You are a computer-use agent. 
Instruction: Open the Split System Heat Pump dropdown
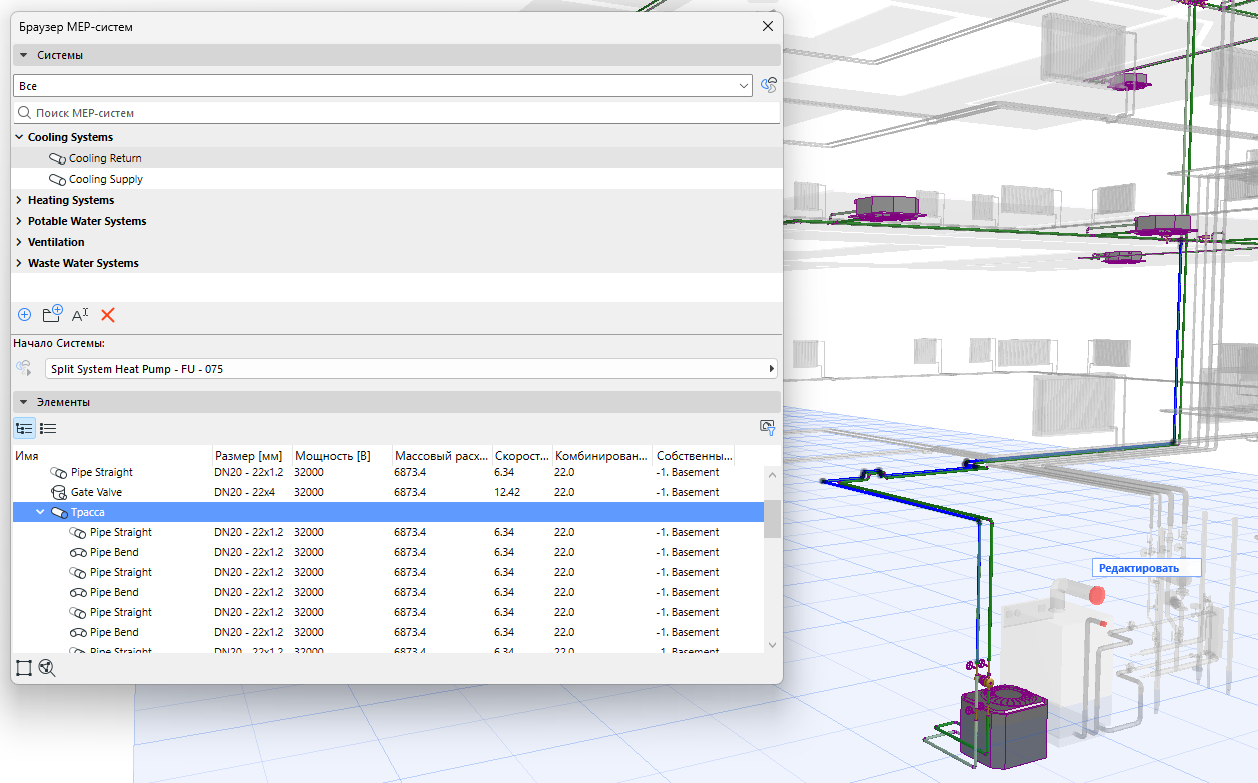pos(411,369)
